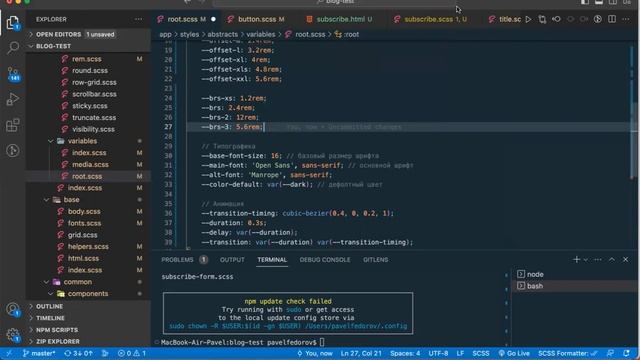Switch to the subscribe.html editor tab
Screen dimensions: 640x360
click(x=344, y=19)
